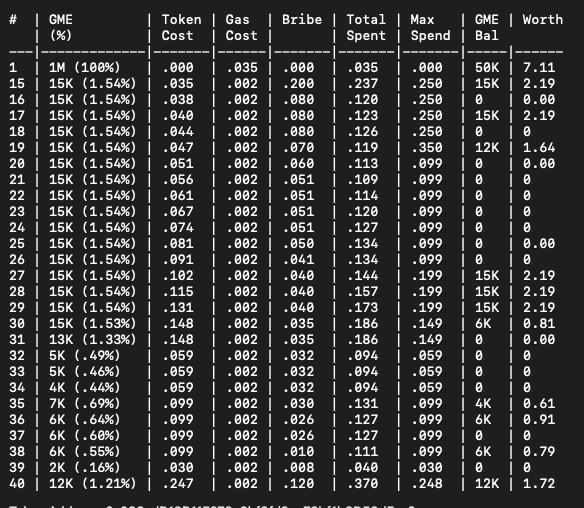The width and height of the screenshot is (584, 508).
Task: Select Token Cost '.074' in row 24
Action: [178, 228]
